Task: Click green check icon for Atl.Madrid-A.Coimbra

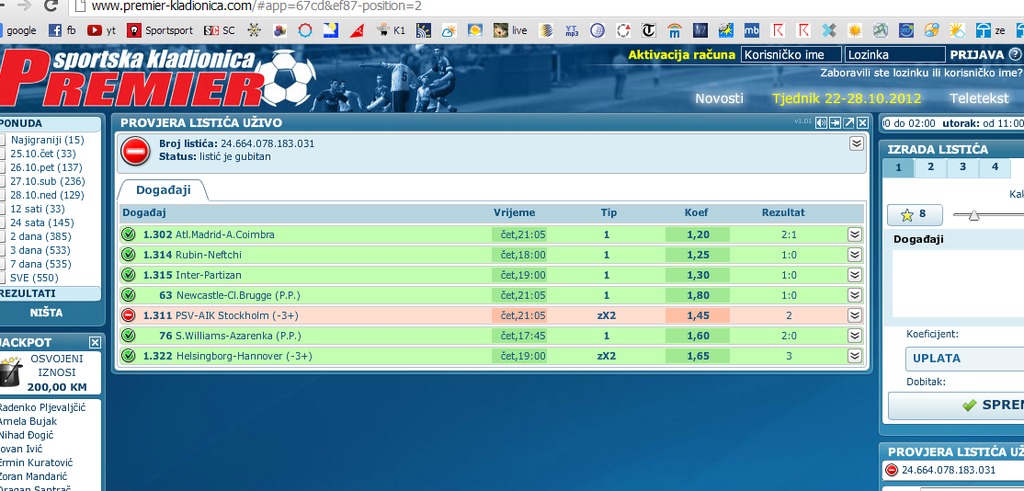Action: pyautogui.click(x=128, y=234)
